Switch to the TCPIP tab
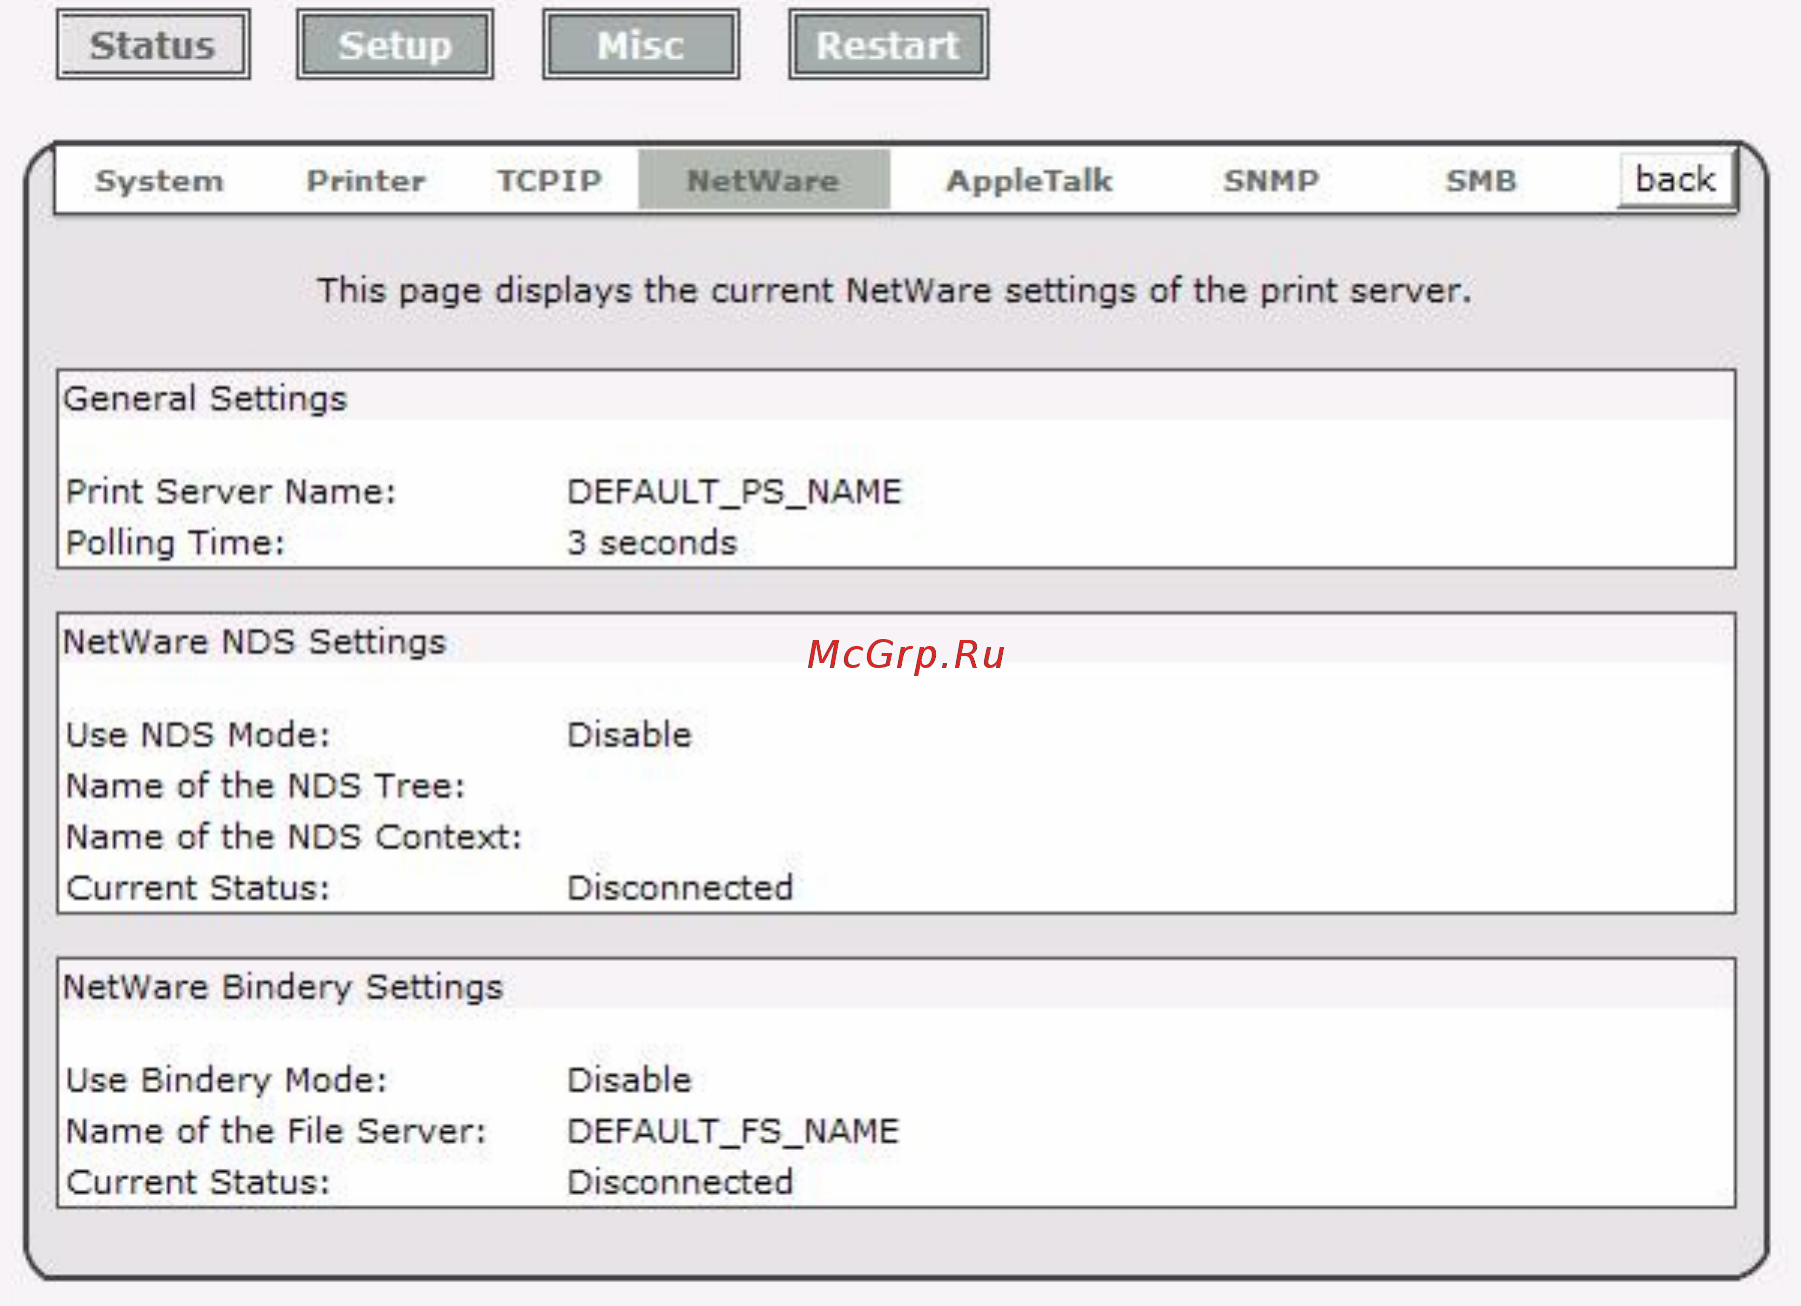1801x1306 pixels. pos(549,181)
